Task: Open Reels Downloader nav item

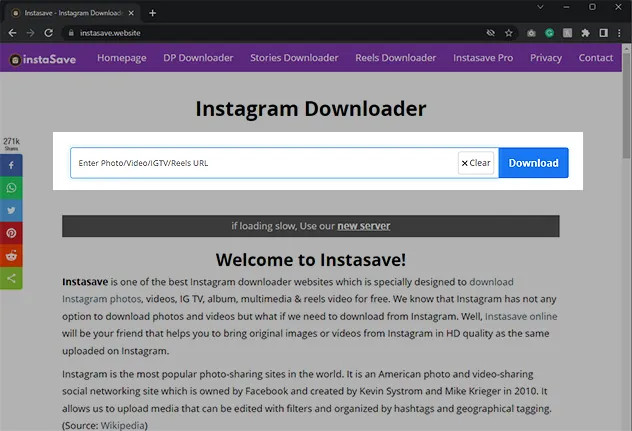Action: [x=396, y=58]
